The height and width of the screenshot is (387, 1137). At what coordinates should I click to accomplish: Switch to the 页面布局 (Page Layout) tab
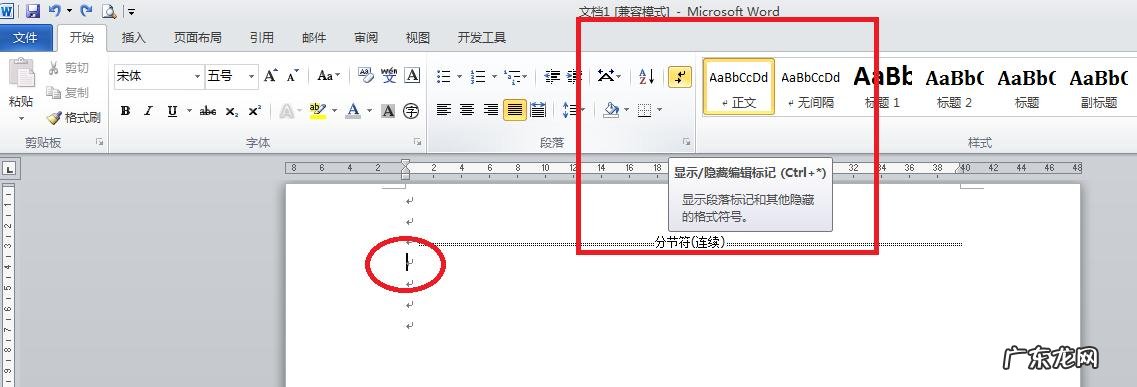click(x=197, y=38)
